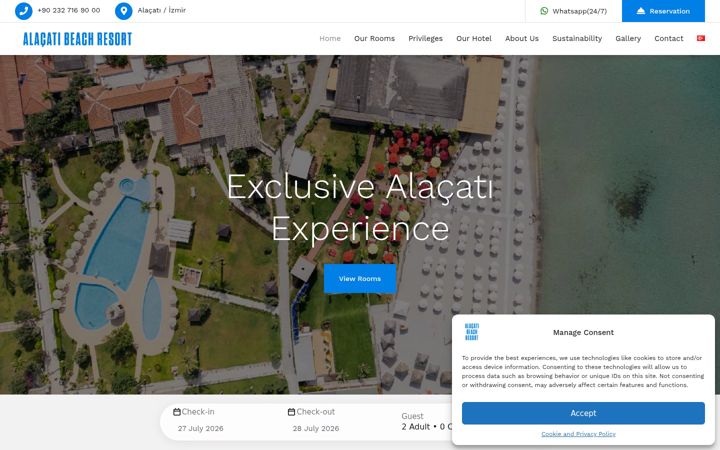Open the Contact page
This screenshot has height=450, width=720.
669,39
